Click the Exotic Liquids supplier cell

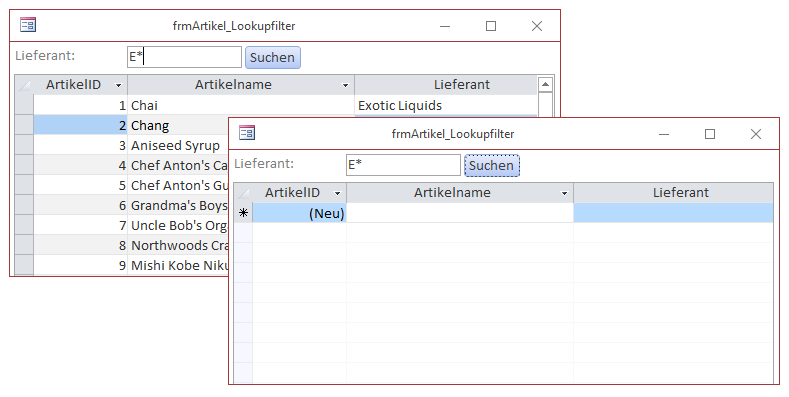coord(446,105)
